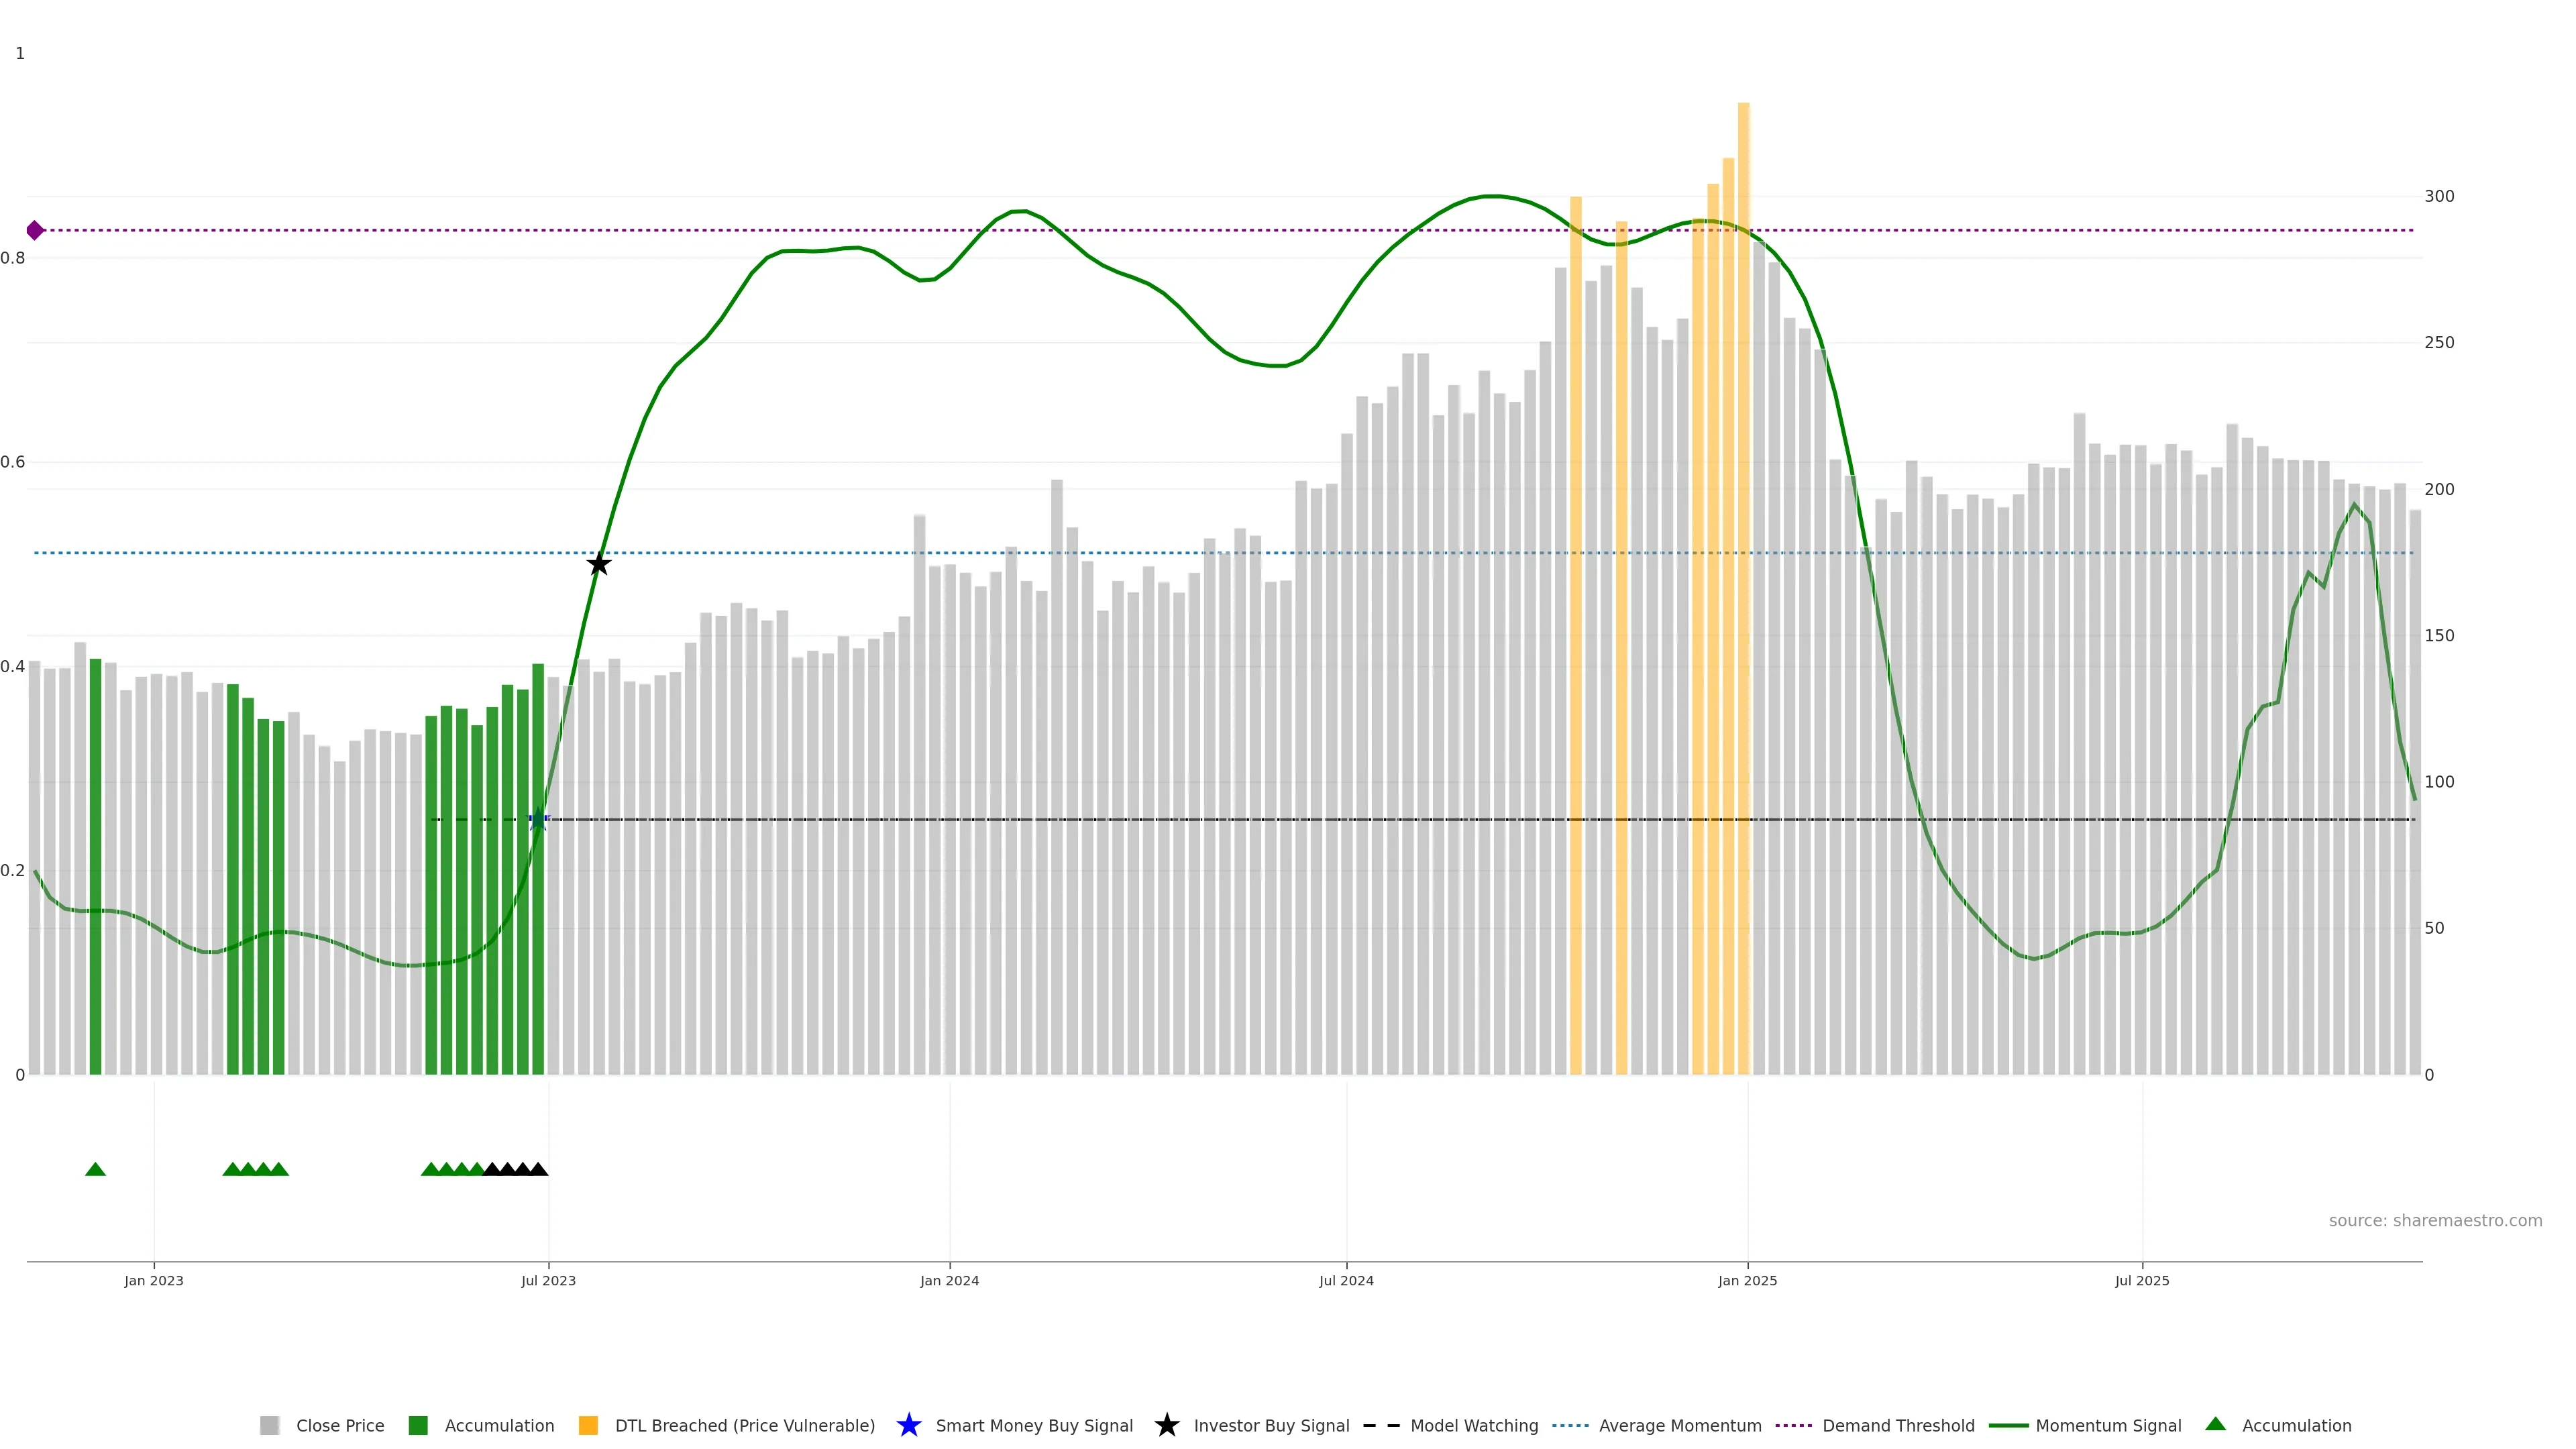This screenshot has height=1449, width=2576.
Task: Click the orange DTL Breached legend swatch
Action: coord(588,1425)
